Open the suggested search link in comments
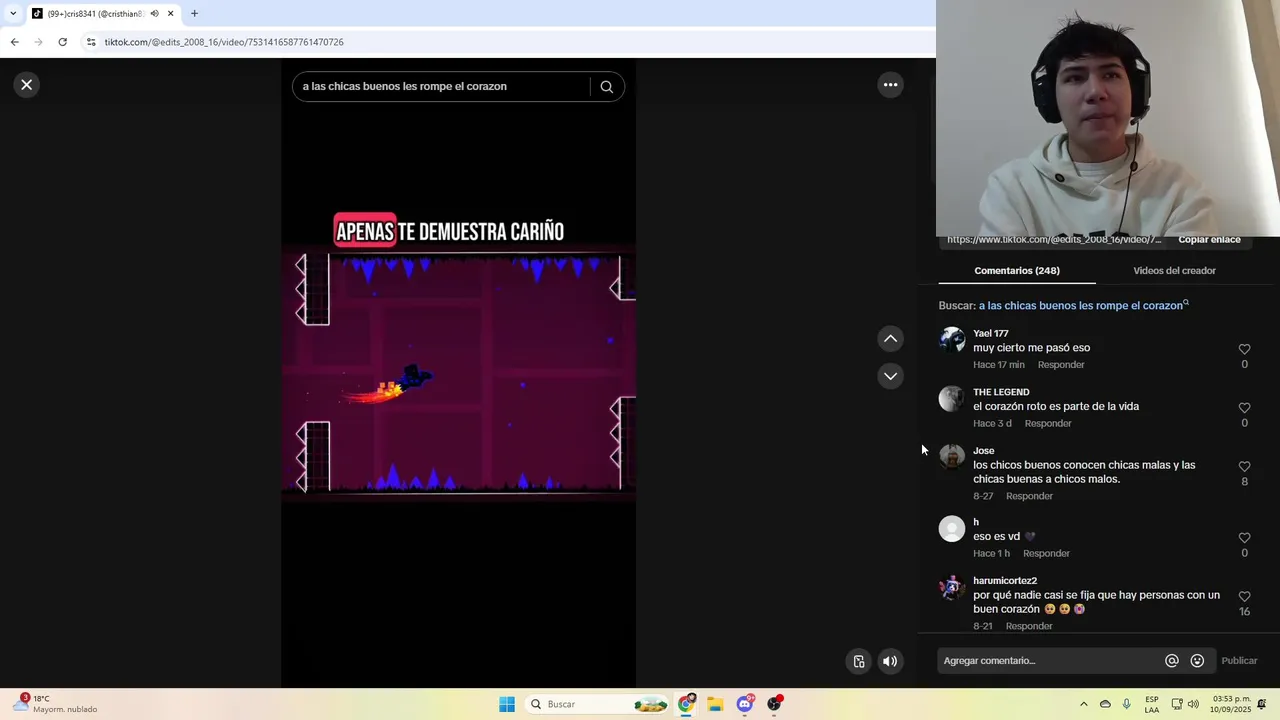1280x720 pixels. click(1083, 306)
